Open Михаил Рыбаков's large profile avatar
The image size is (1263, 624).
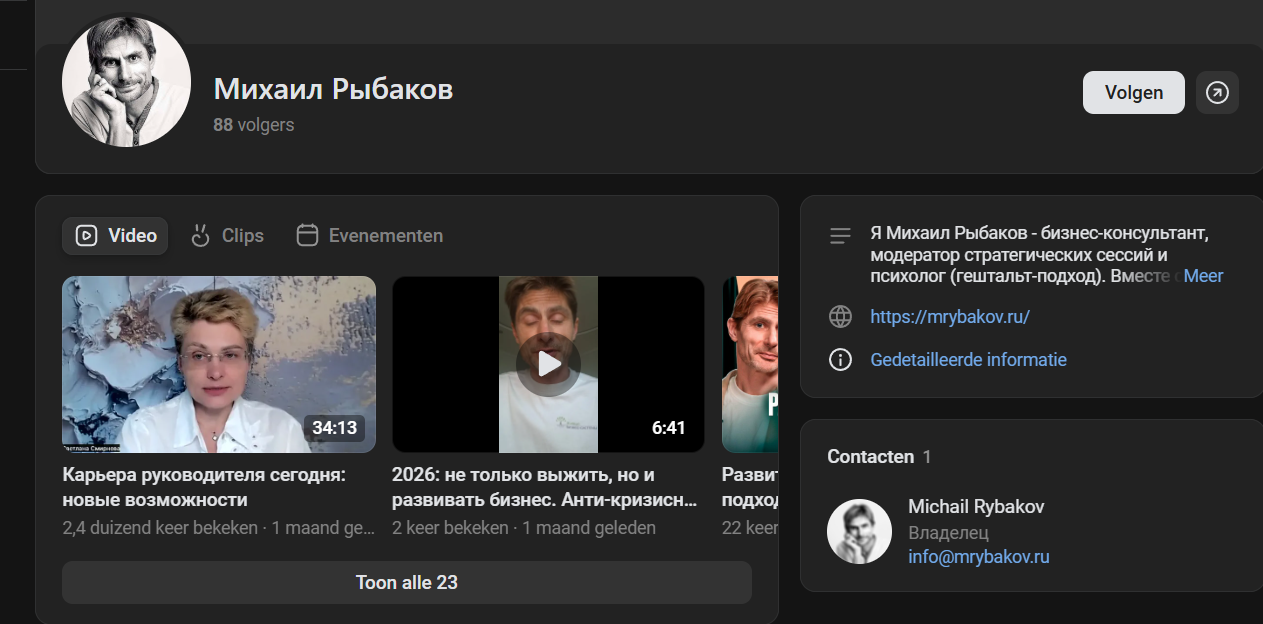[x=126, y=82]
